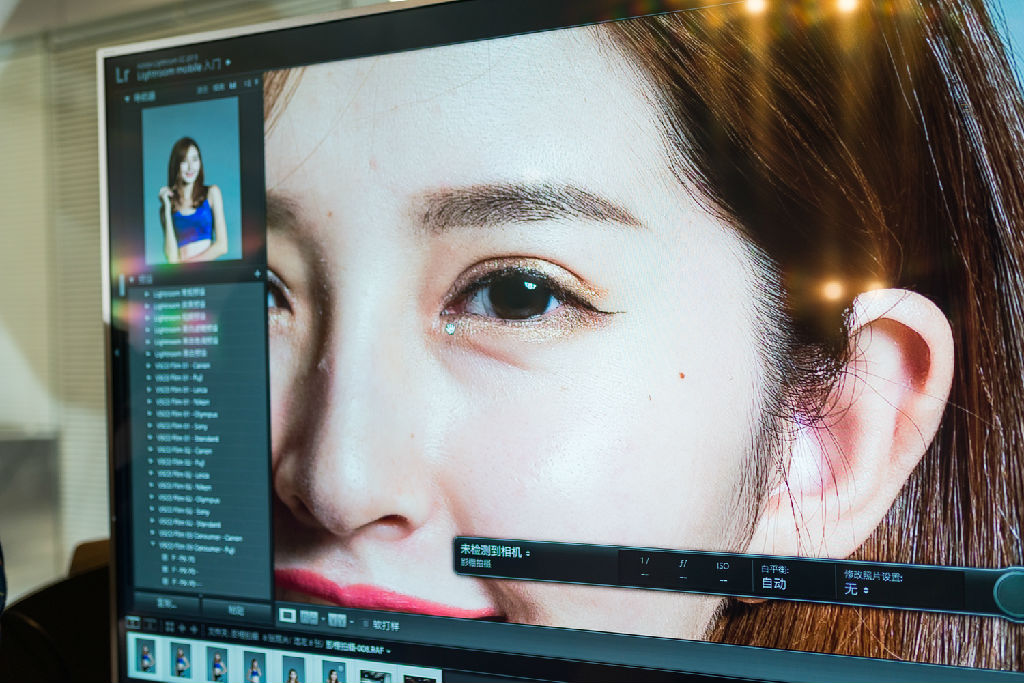Select the first filmstrip thumbnail
The height and width of the screenshot is (683, 1024).
pyautogui.click(x=145, y=655)
